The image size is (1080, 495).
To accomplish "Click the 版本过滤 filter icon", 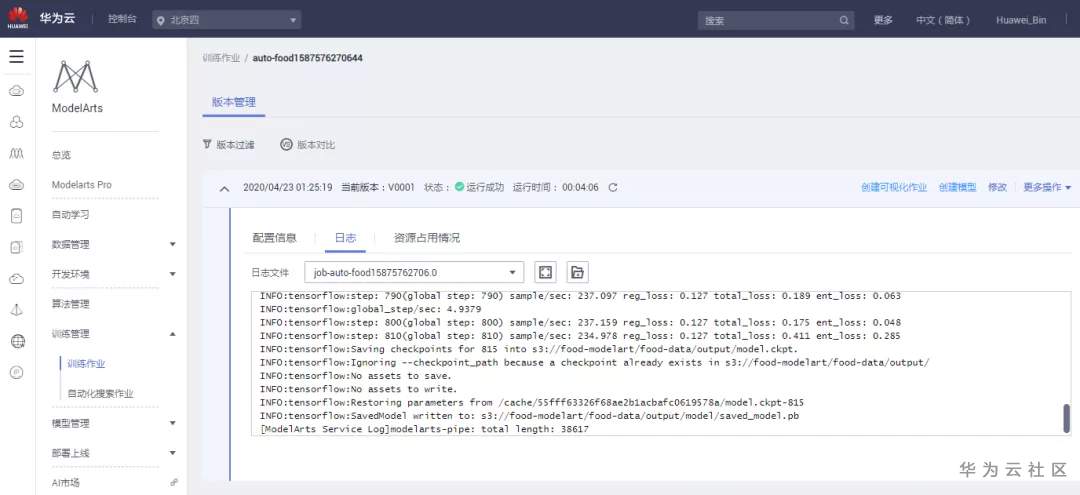I will [x=207, y=145].
